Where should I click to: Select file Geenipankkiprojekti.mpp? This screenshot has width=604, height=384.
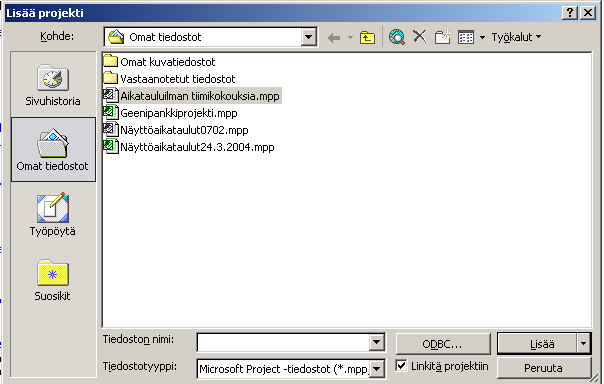click(171, 113)
